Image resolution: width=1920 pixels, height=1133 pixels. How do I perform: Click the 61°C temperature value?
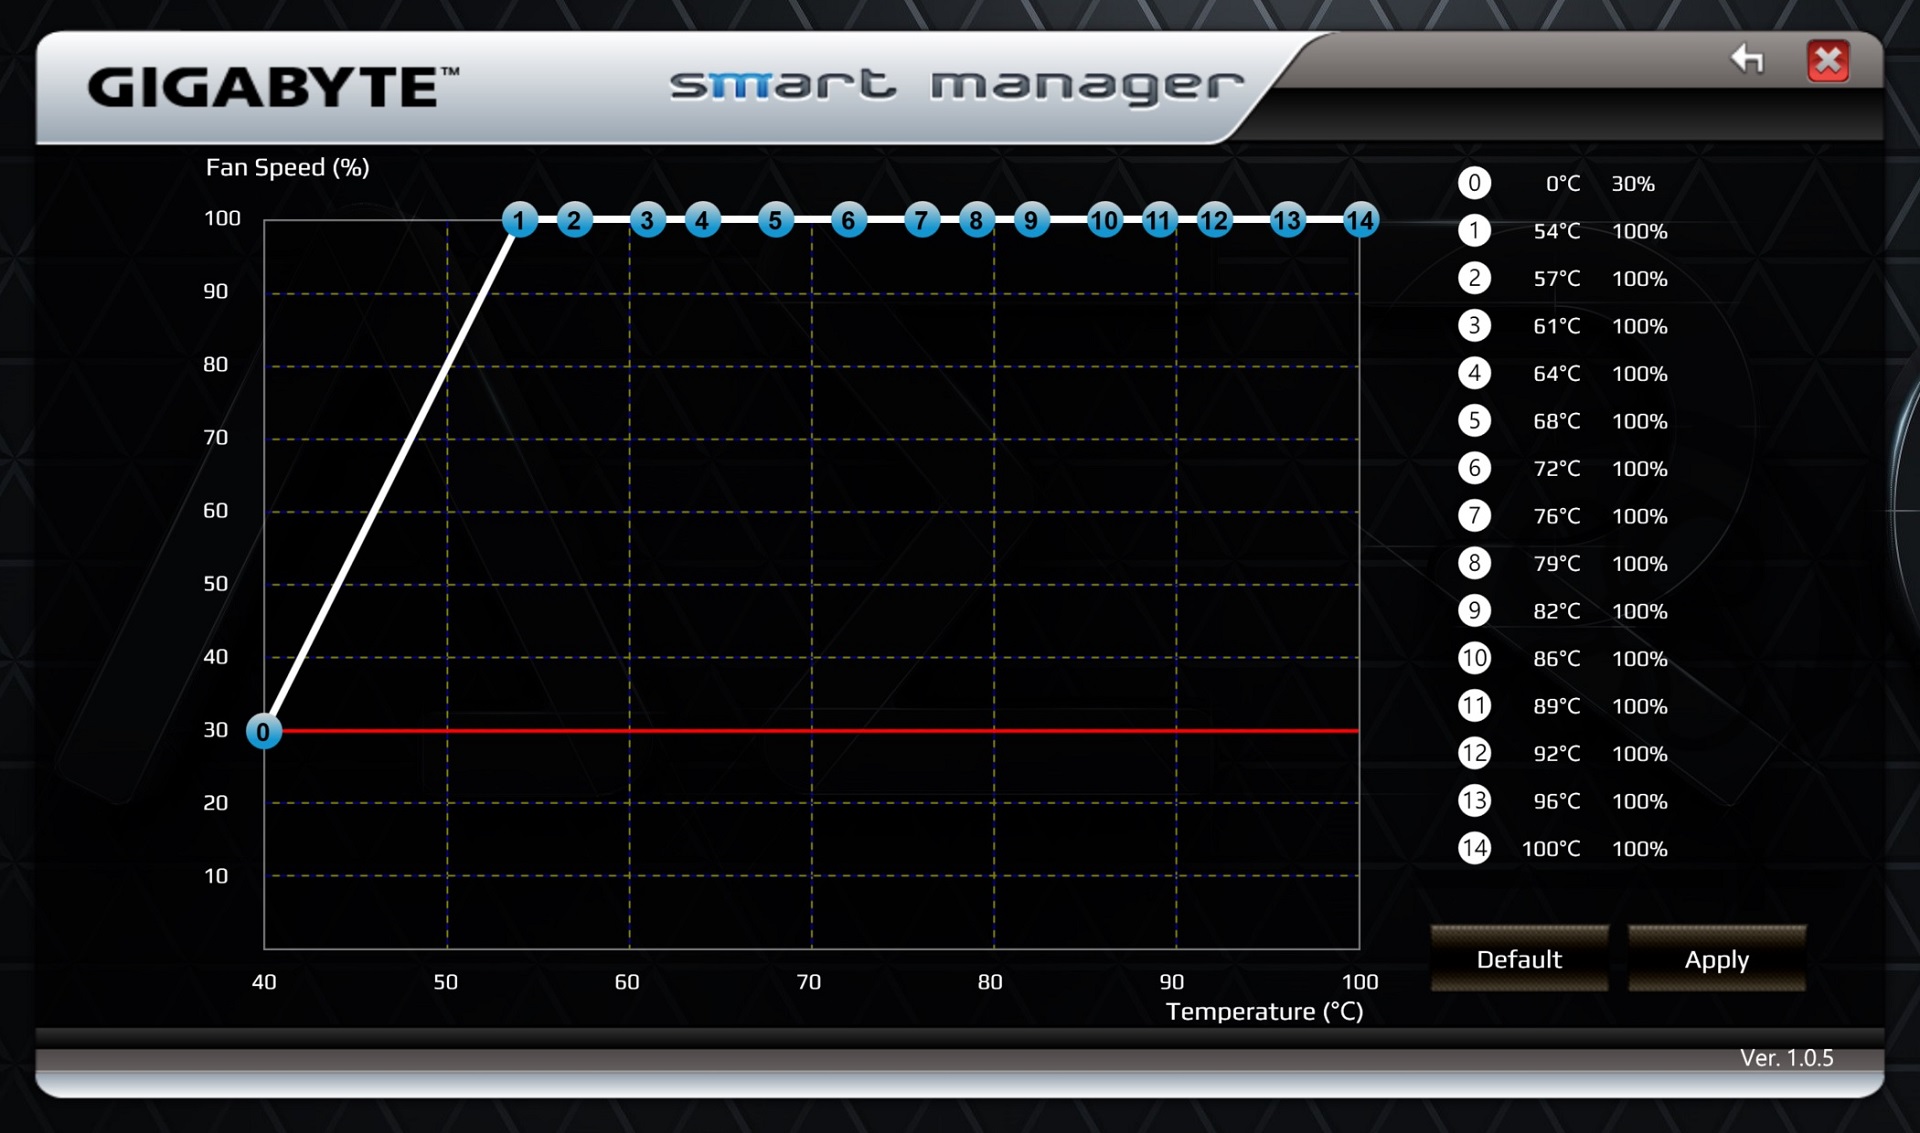[x=1557, y=326]
